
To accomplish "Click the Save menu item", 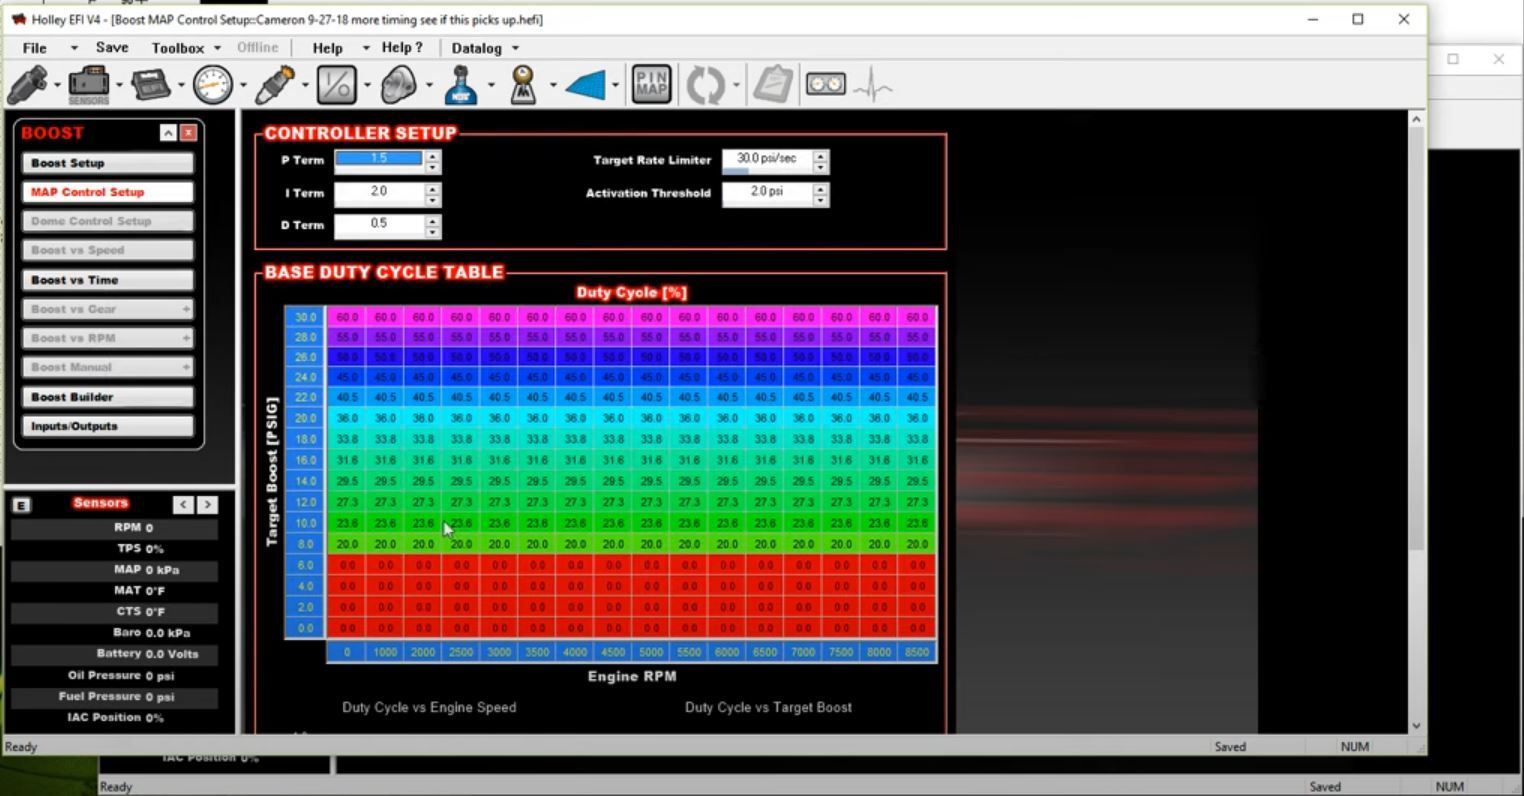I will [x=112, y=48].
